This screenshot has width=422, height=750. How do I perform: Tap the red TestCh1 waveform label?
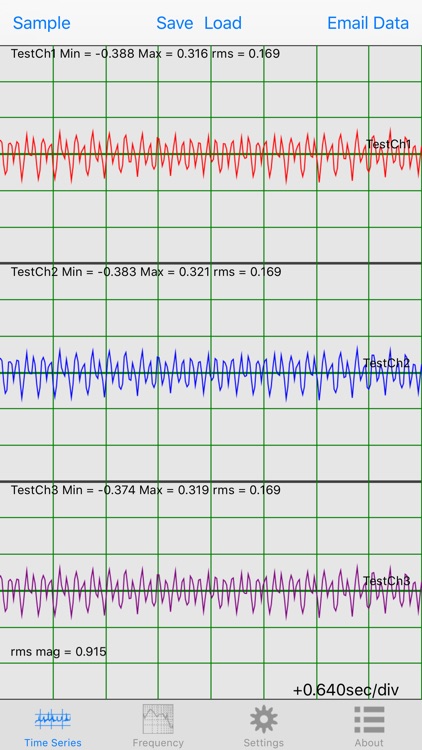click(x=389, y=144)
